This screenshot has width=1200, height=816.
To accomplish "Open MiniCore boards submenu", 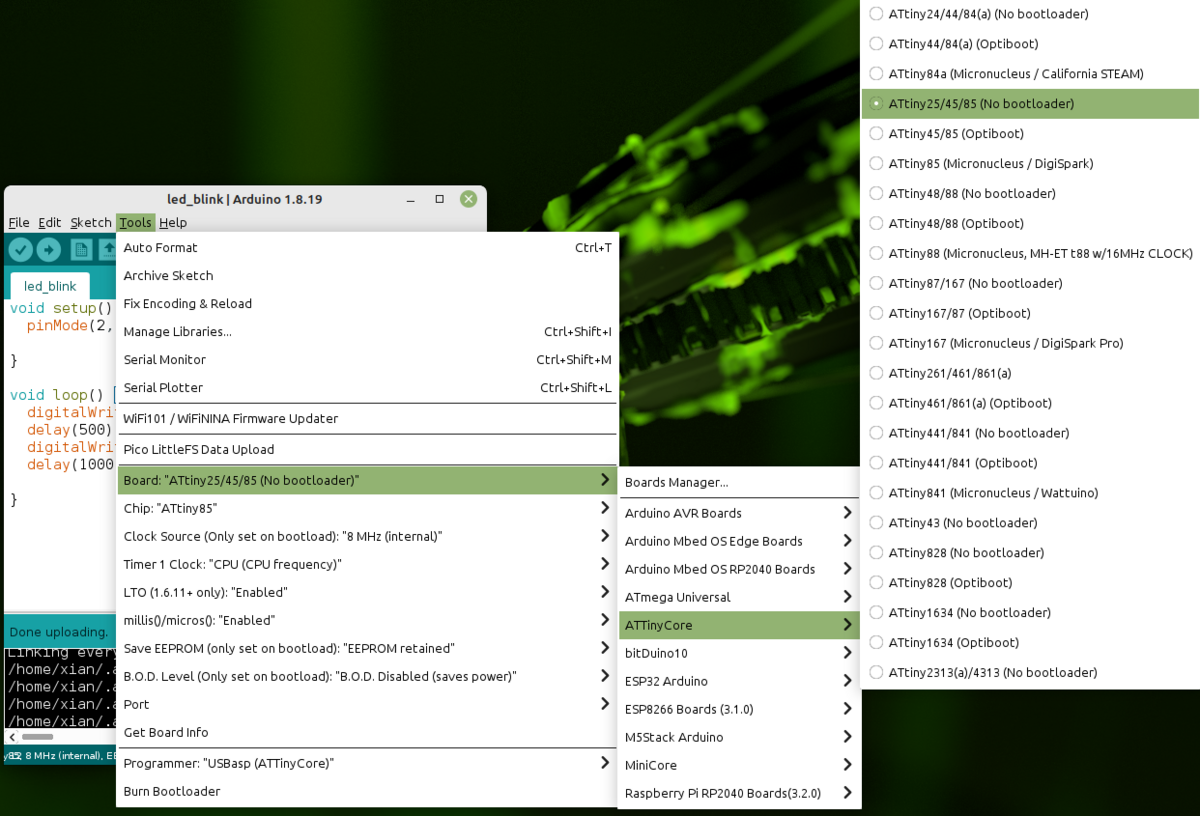I will [x=739, y=765].
